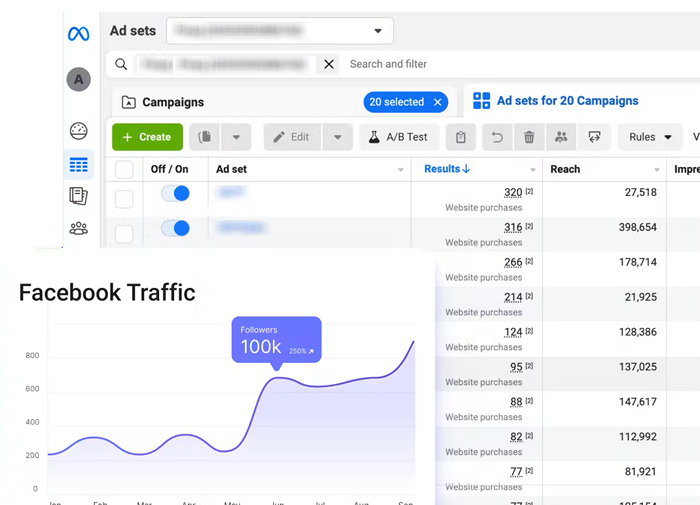Toggle the second ad set switch
The height and width of the screenshot is (505, 700).
pos(175,229)
